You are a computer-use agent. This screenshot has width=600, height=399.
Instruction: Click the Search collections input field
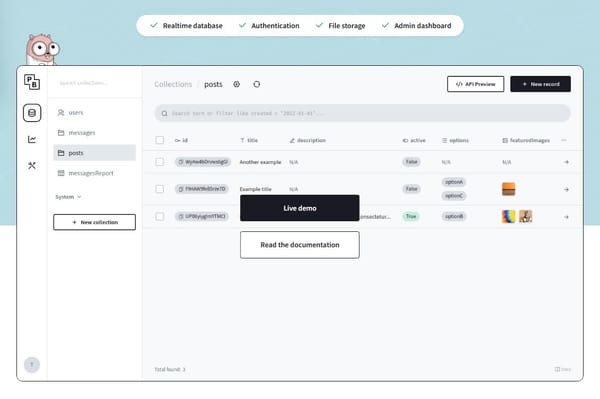pos(96,83)
